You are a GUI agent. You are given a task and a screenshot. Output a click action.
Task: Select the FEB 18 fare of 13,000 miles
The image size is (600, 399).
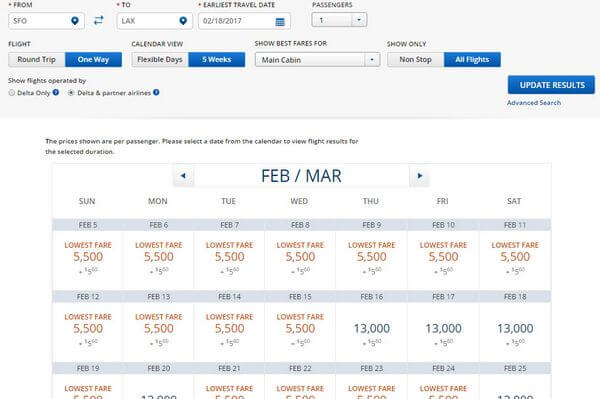pos(515,331)
